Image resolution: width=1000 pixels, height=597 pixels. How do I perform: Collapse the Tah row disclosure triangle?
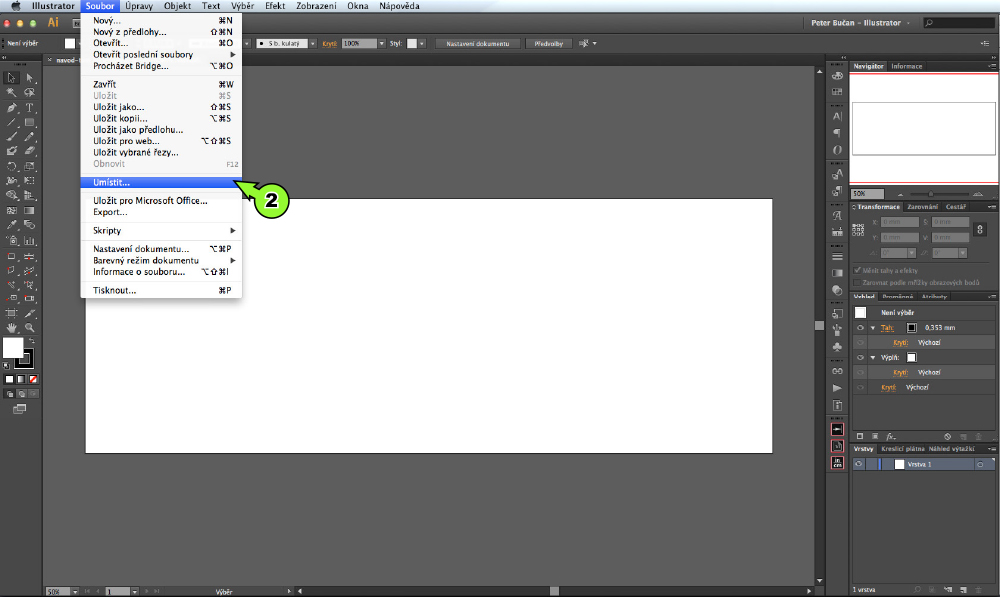tap(873, 328)
